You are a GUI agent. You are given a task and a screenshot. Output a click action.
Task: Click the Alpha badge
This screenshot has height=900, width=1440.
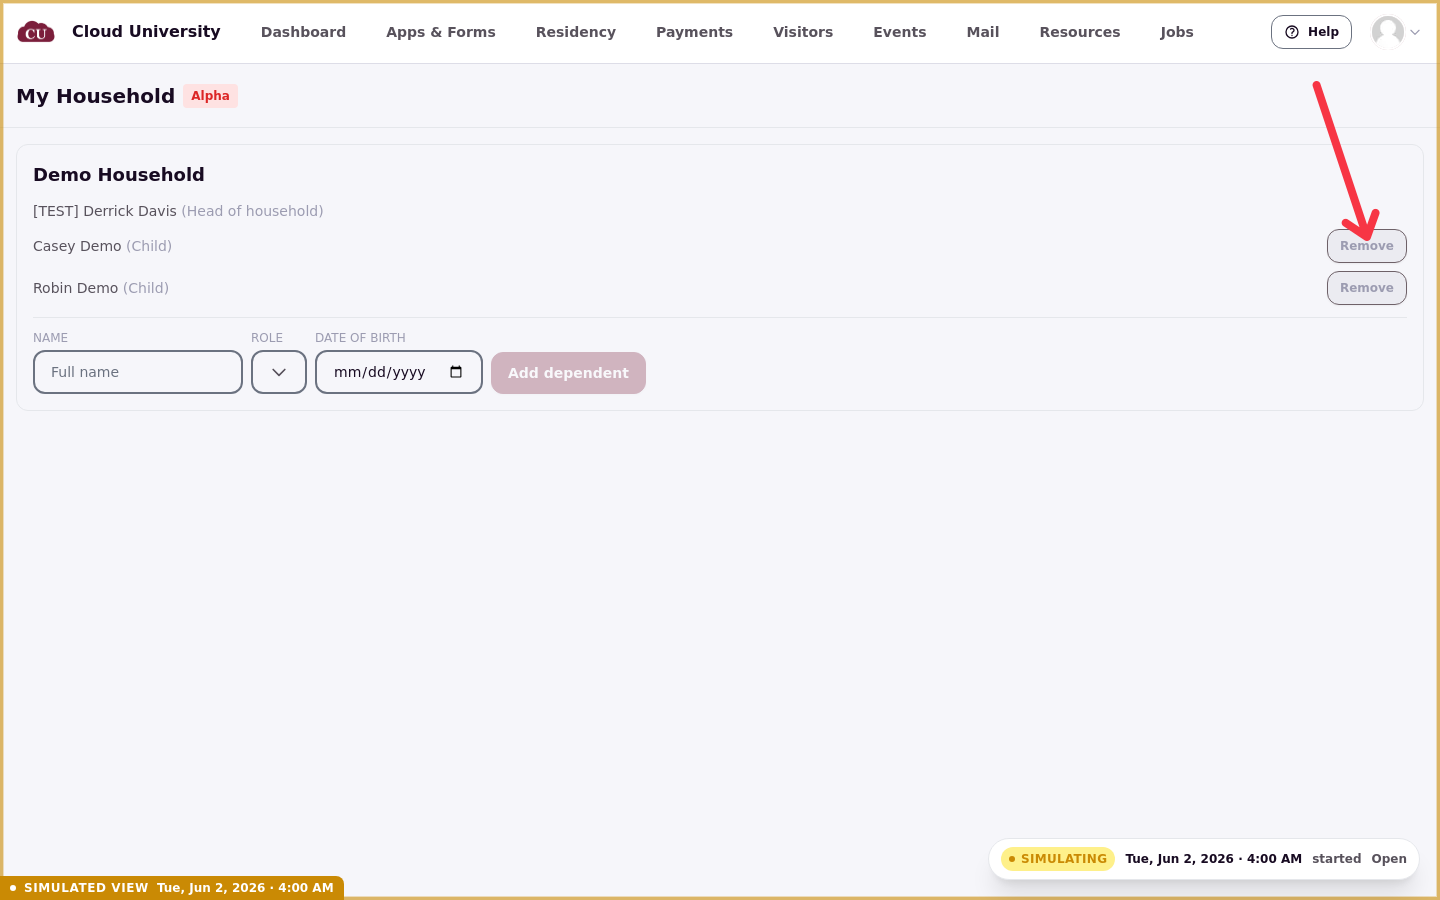click(x=210, y=96)
